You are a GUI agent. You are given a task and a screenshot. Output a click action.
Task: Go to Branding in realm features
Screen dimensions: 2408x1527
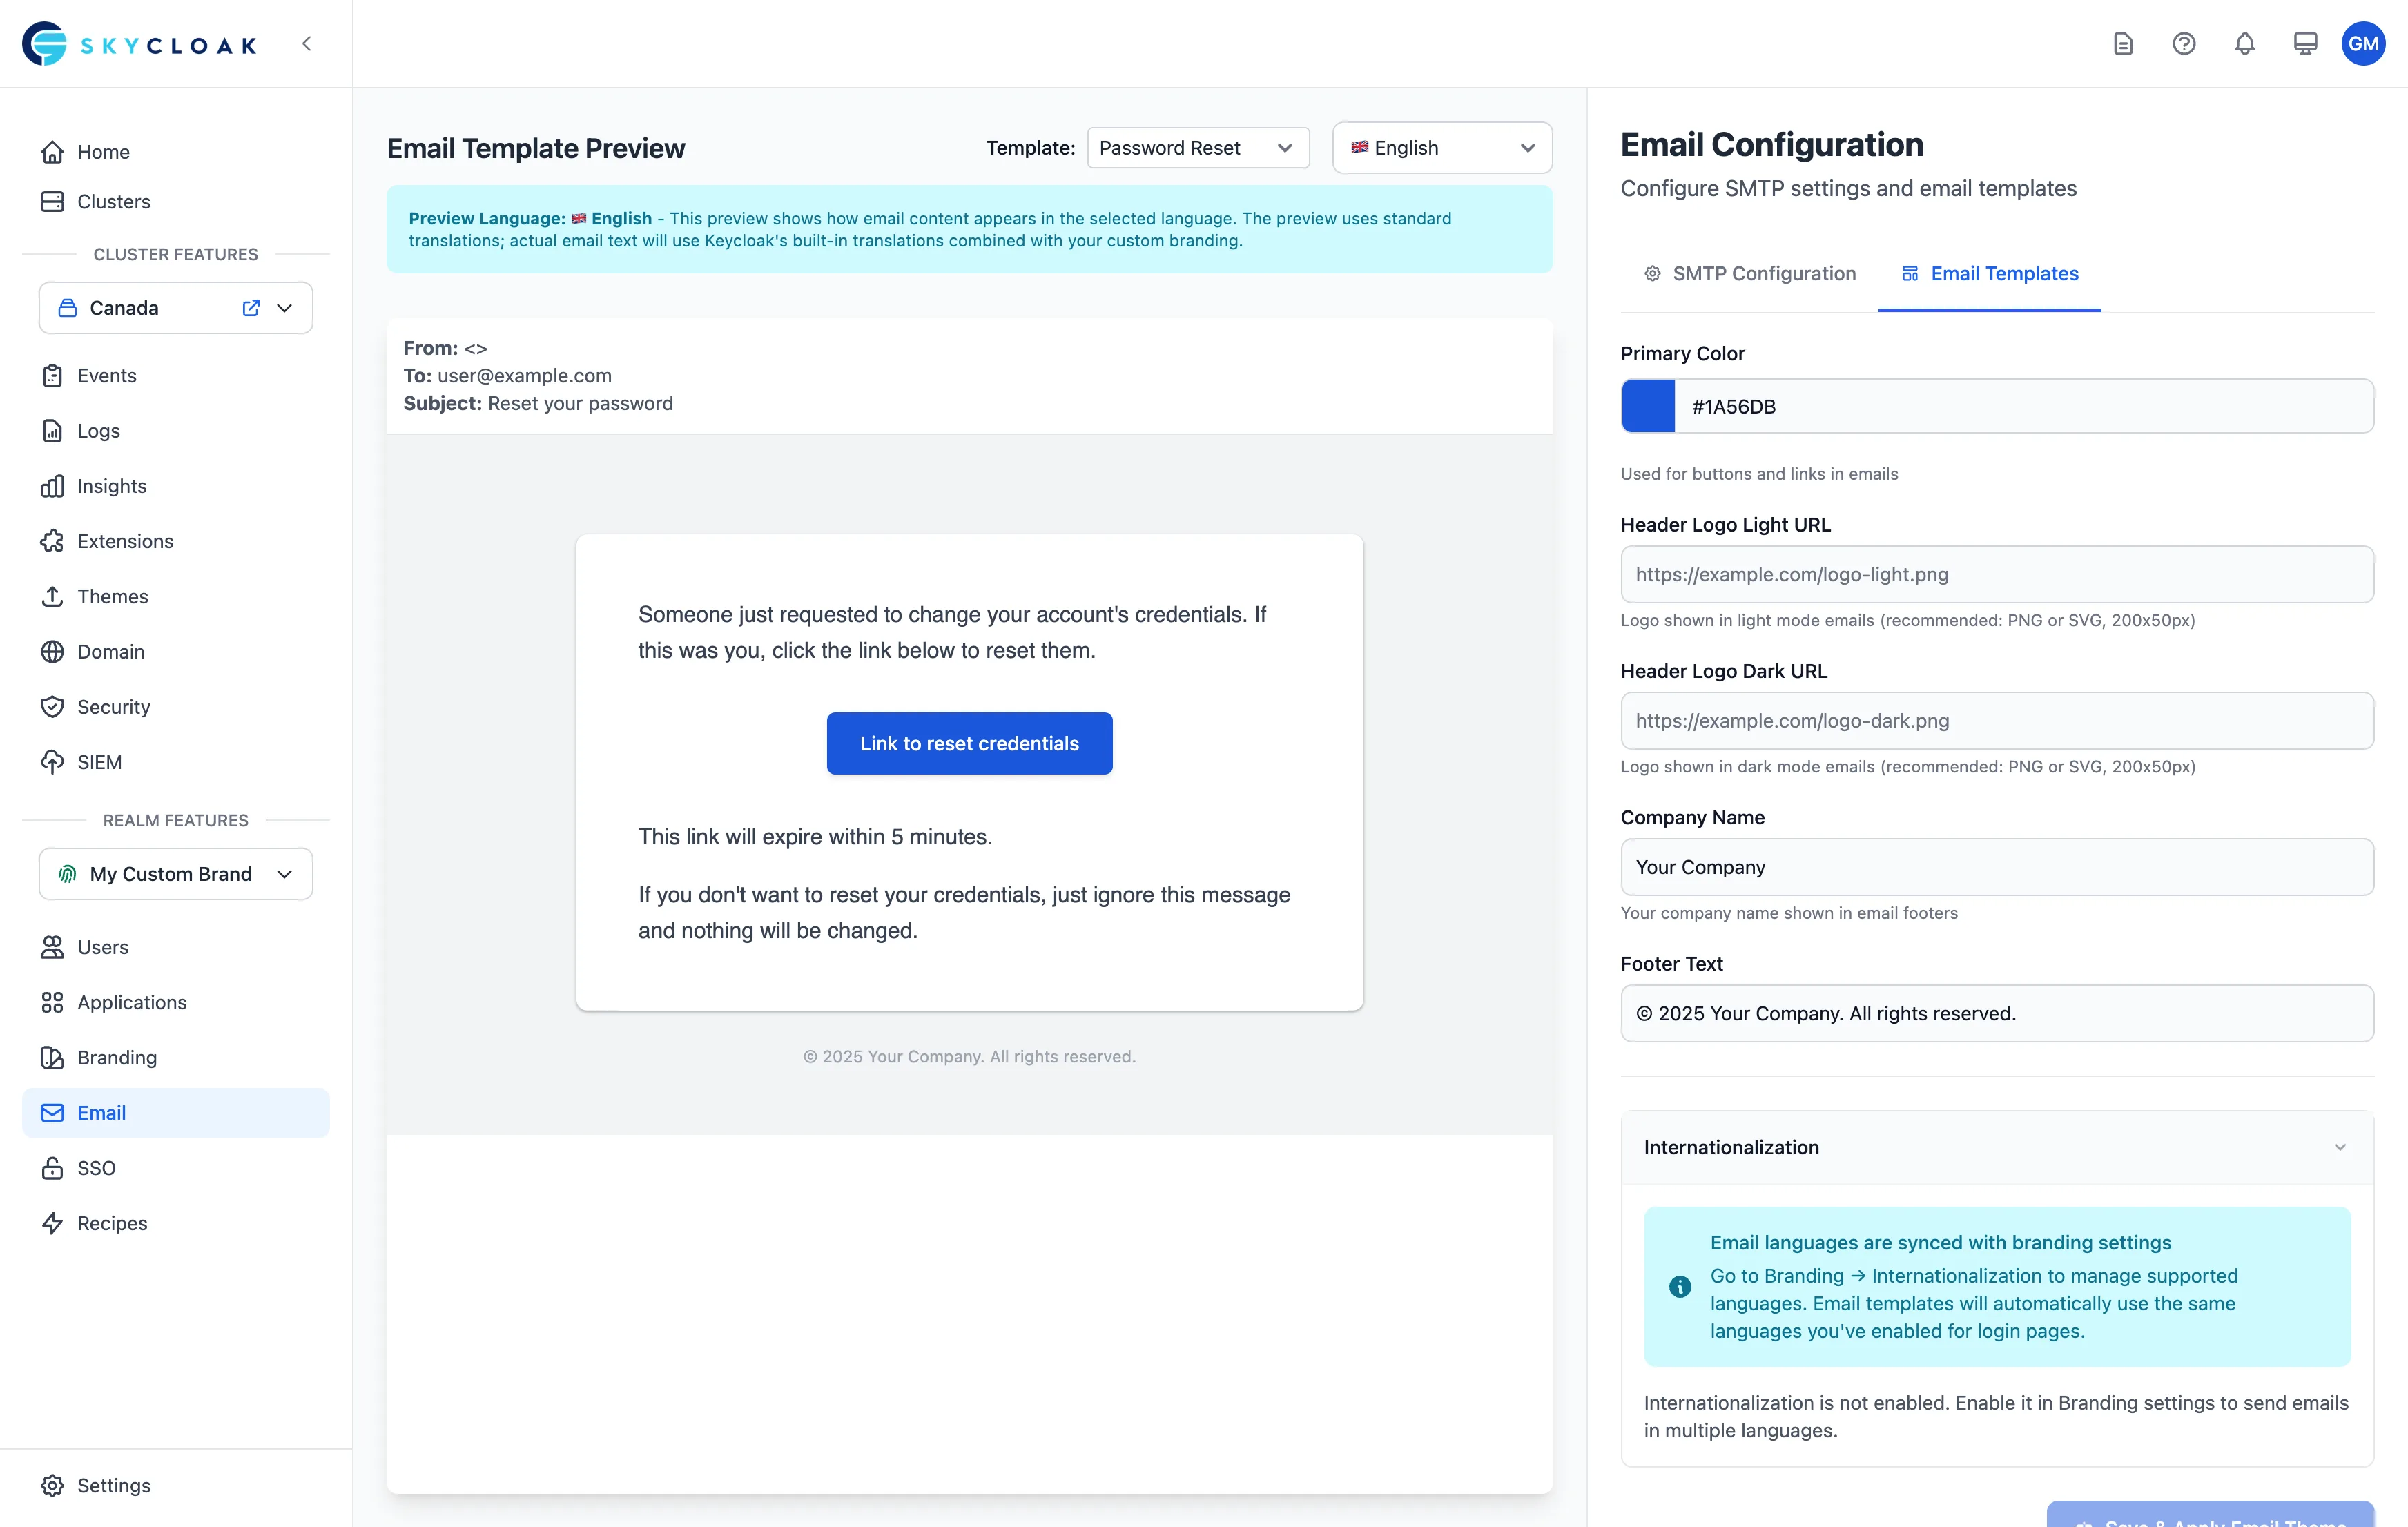click(x=116, y=1057)
